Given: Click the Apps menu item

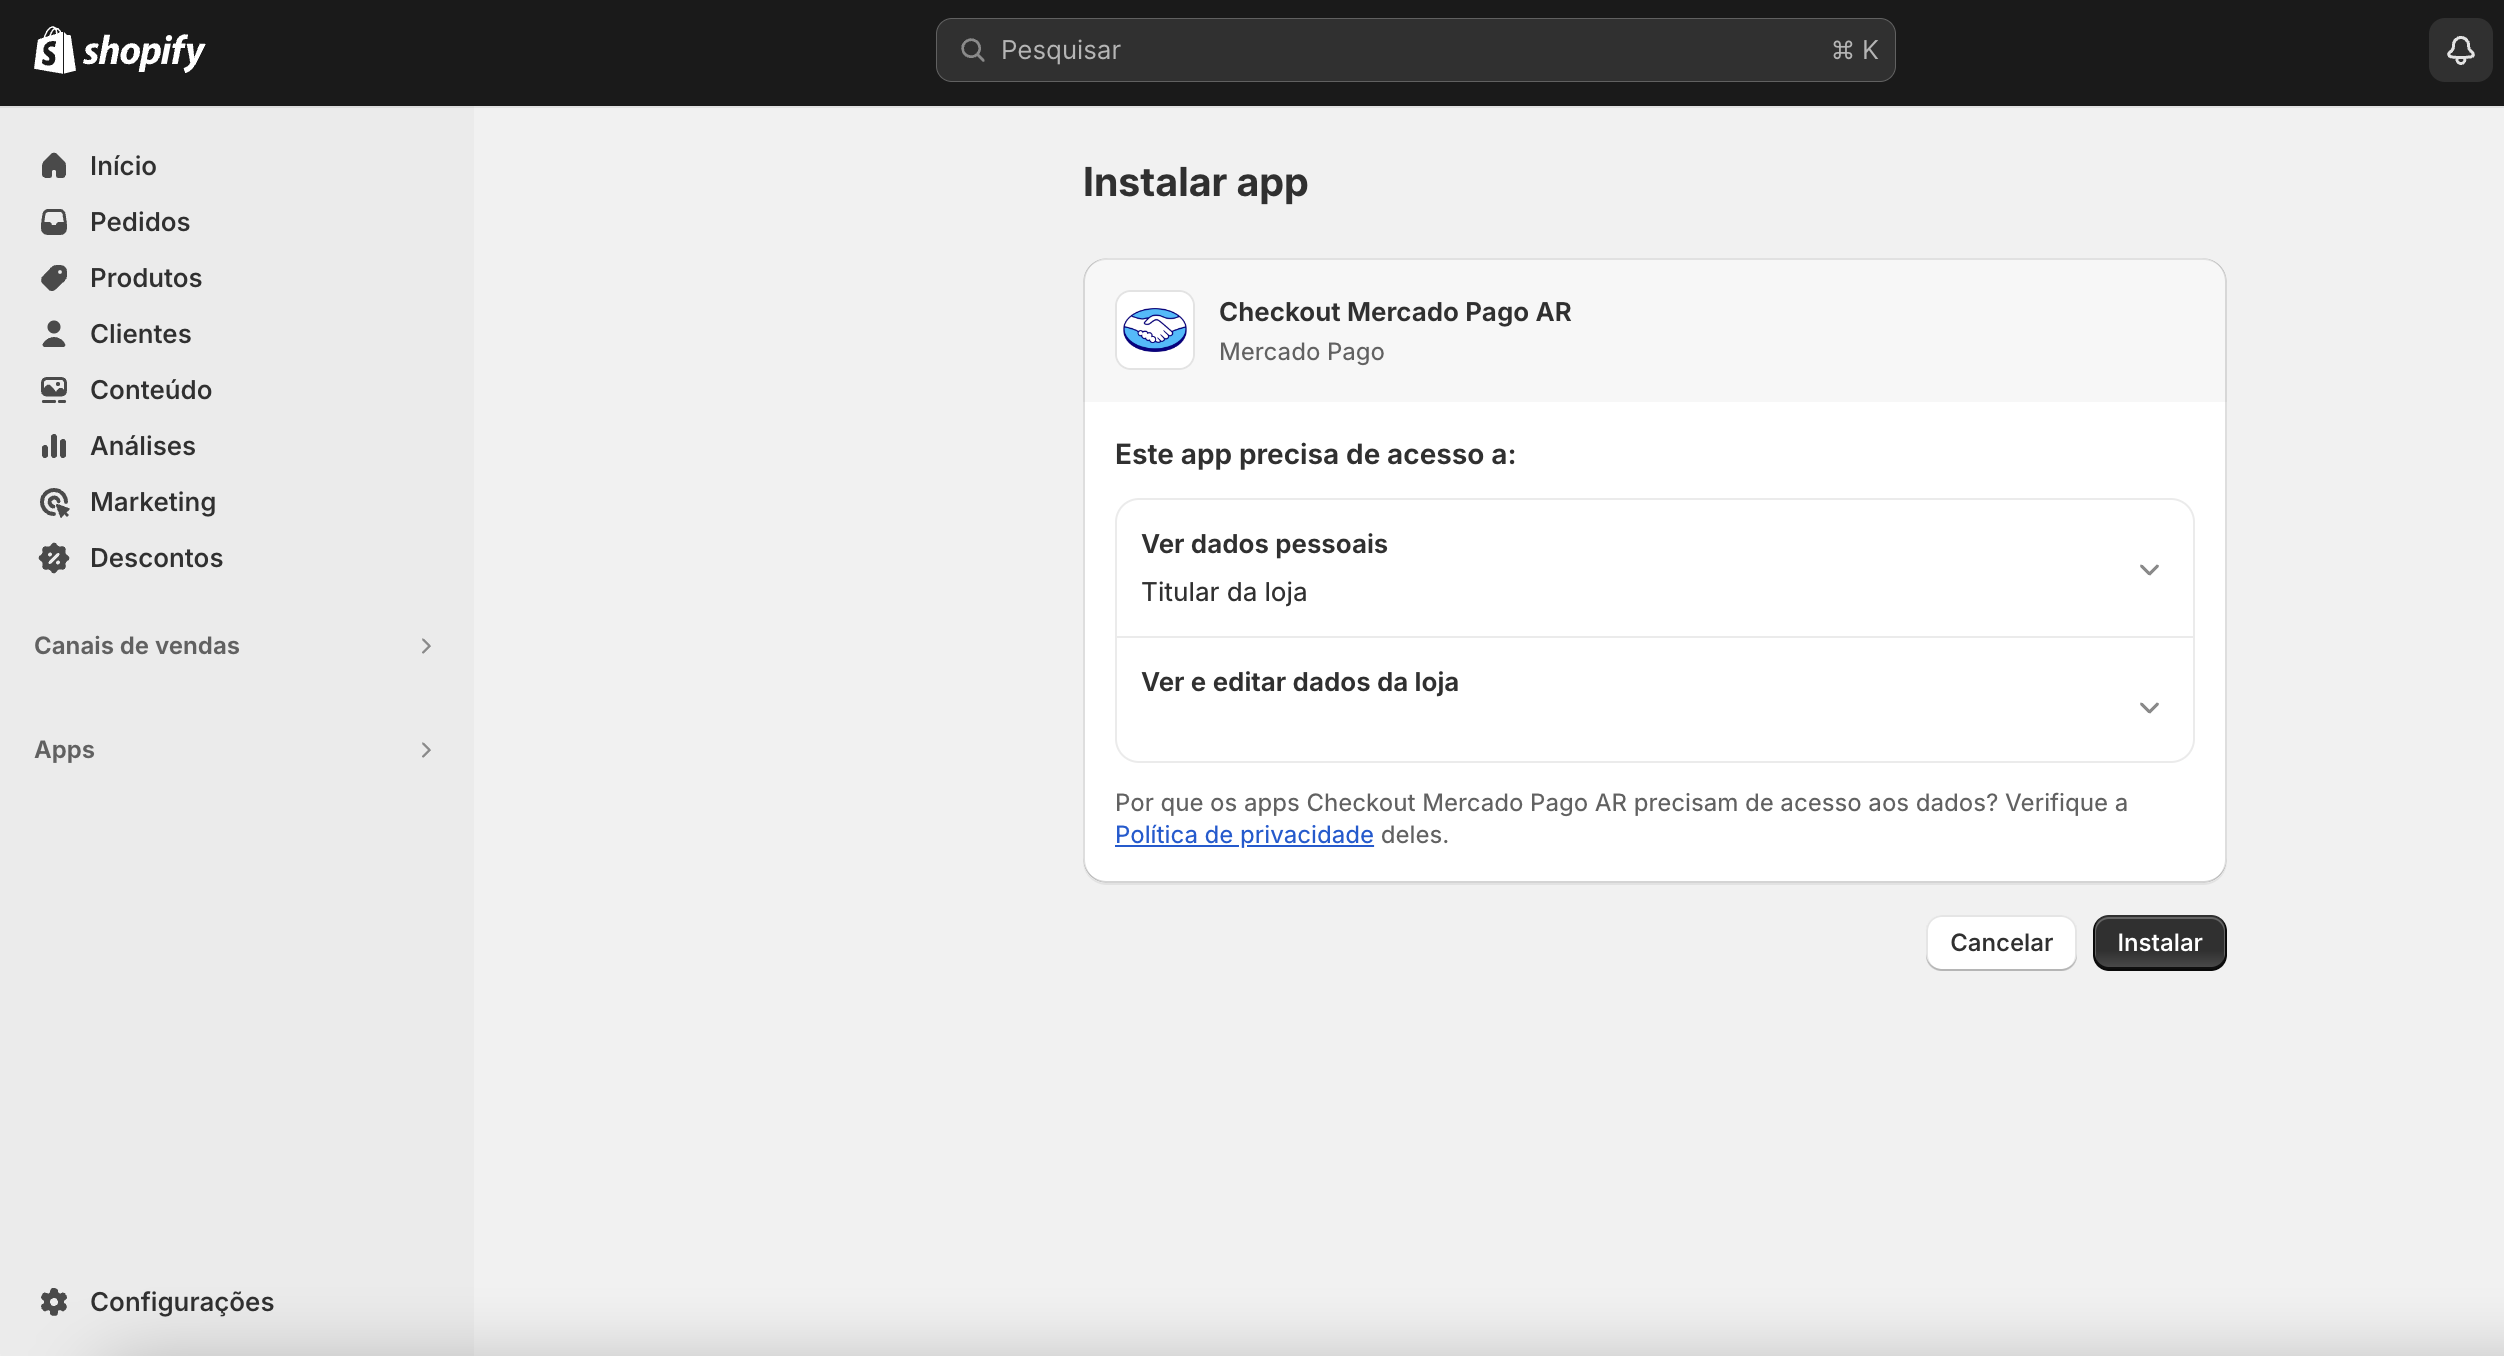Looking at the screenshot, I should [x=63, y=748].
